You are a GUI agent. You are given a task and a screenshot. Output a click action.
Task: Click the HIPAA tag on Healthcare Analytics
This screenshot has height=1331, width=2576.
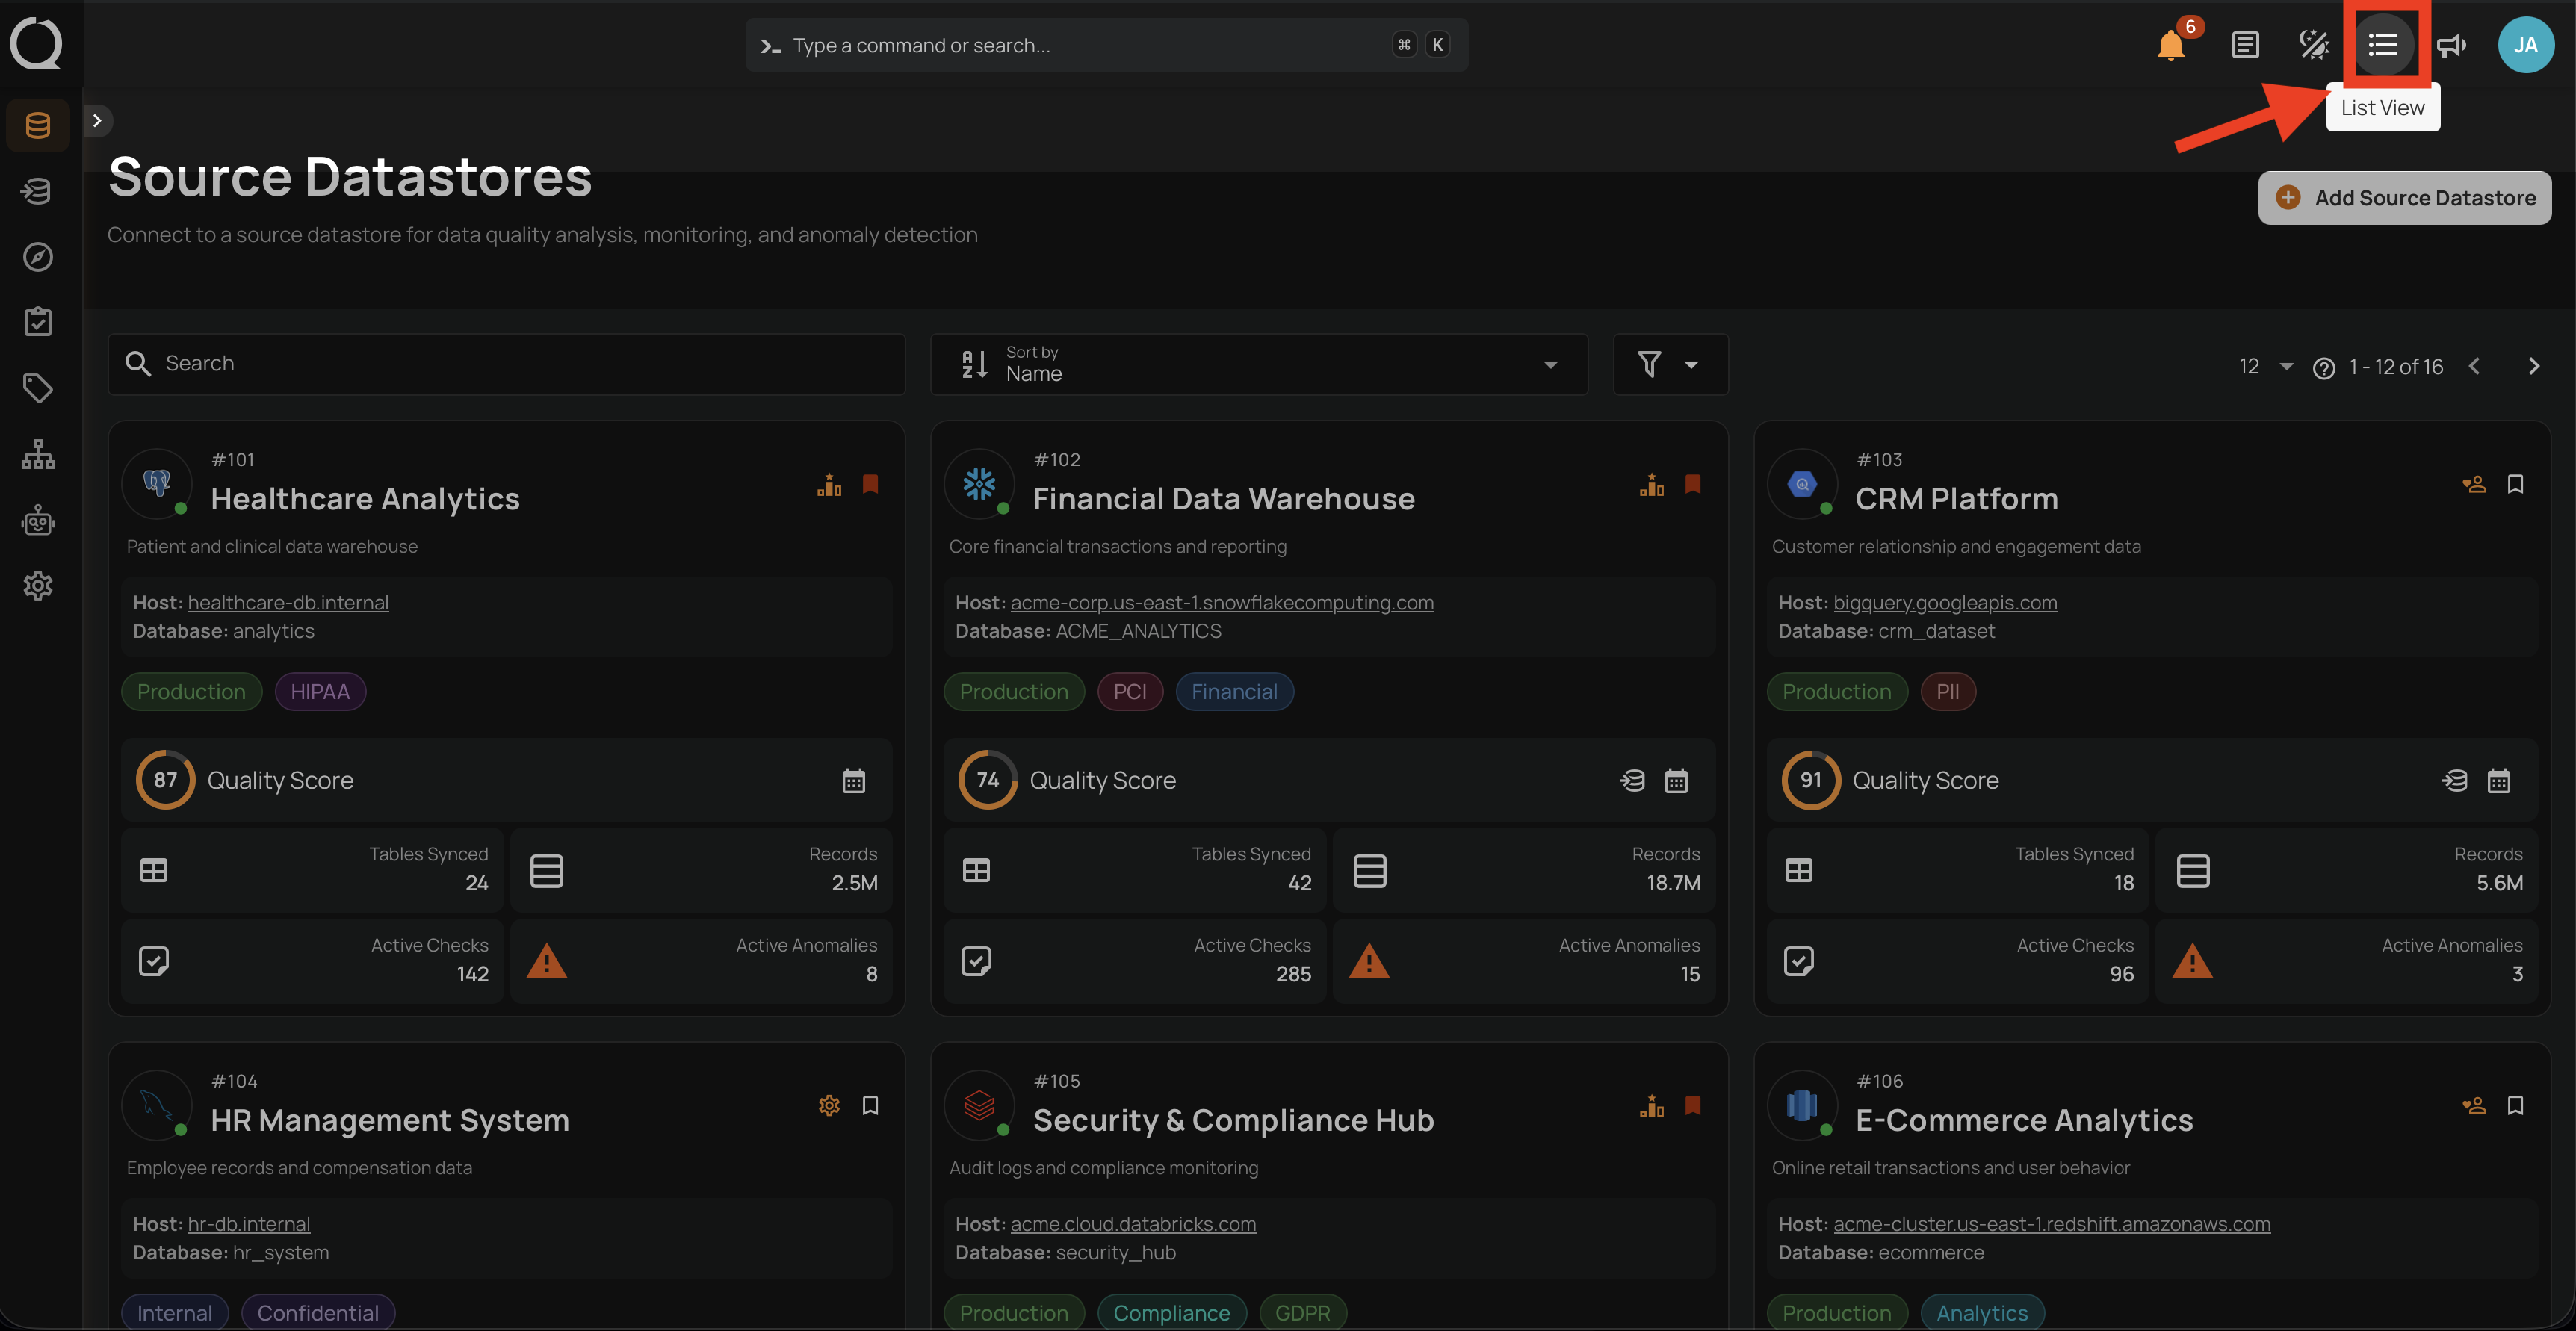320,692
